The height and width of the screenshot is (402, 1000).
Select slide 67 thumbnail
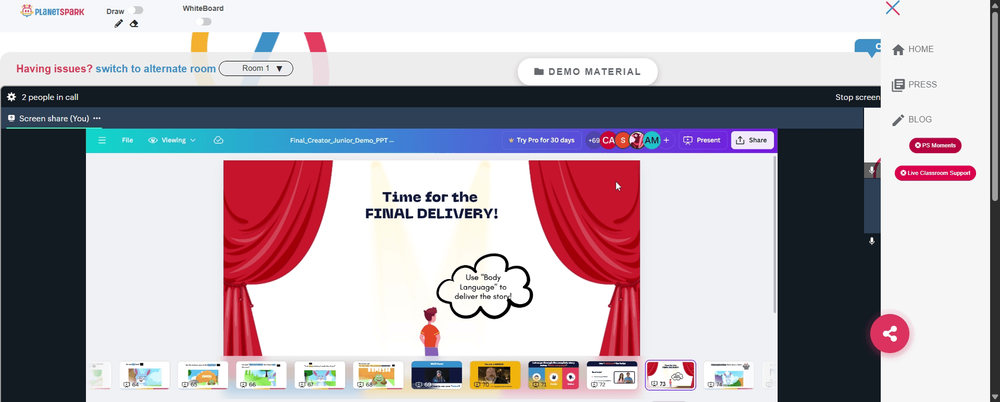coord(320,375)
